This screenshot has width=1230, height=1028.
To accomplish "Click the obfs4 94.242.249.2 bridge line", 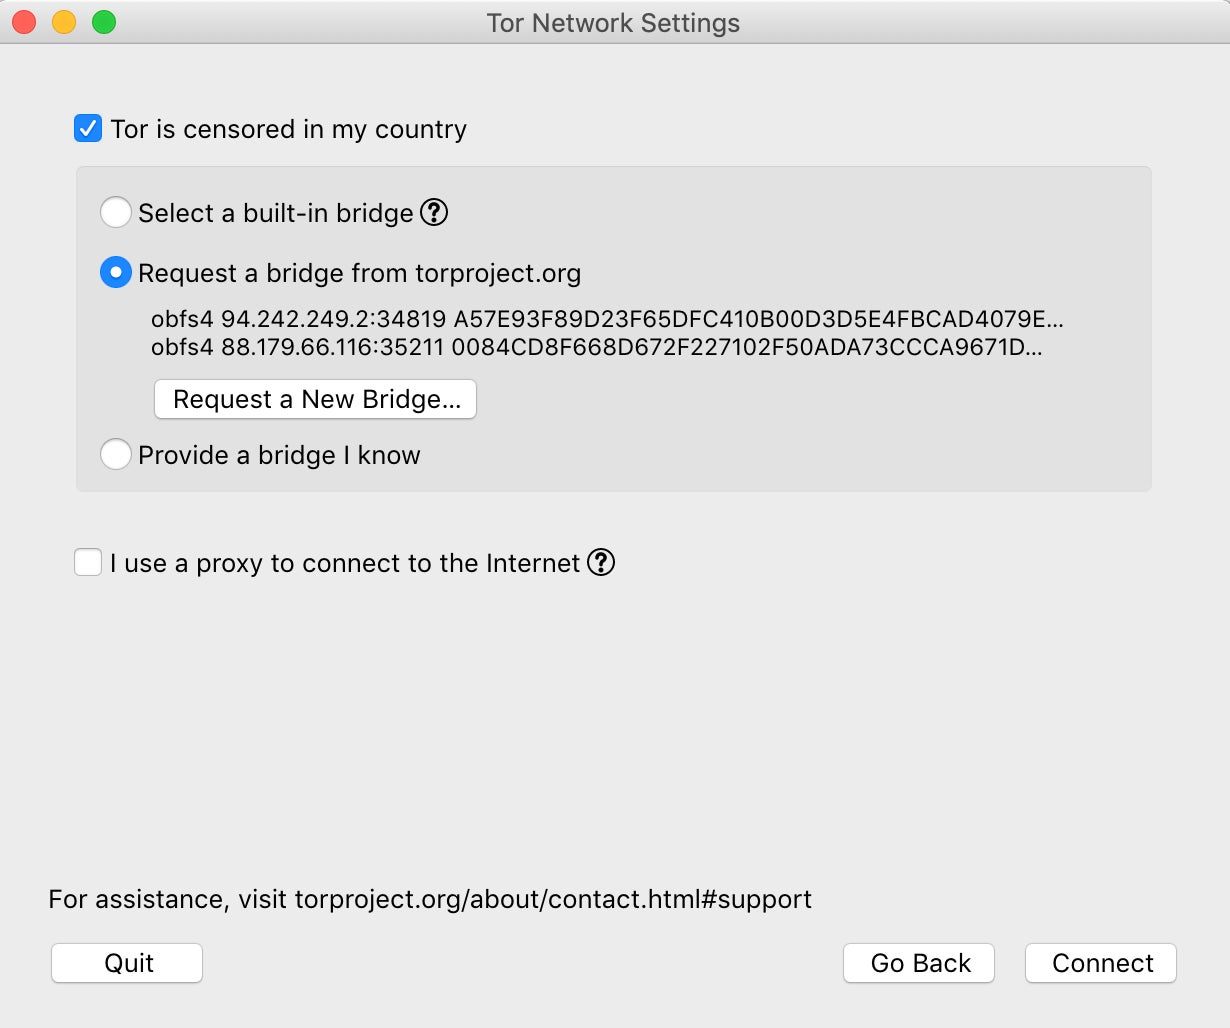I will tap(607, 320).
